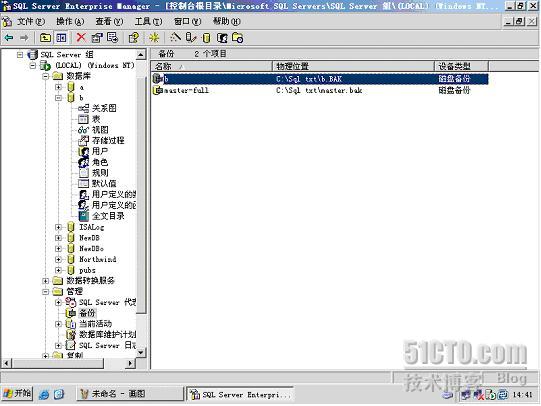Click the system tray clock 14:41
This screenshot has height=406, width=541.
click(522, 394)
